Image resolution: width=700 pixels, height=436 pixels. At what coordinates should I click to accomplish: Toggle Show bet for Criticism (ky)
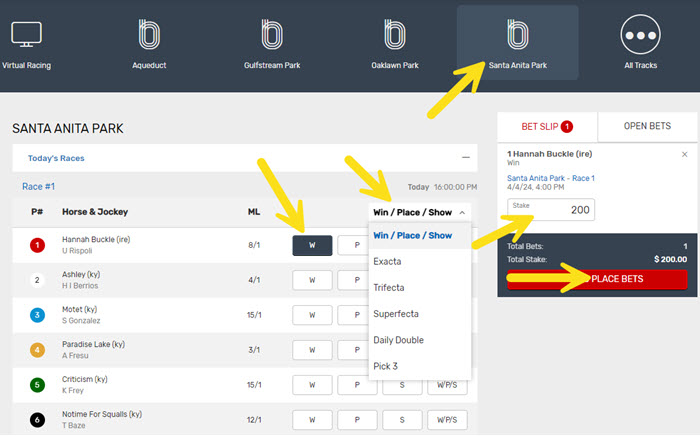point(402,387)
